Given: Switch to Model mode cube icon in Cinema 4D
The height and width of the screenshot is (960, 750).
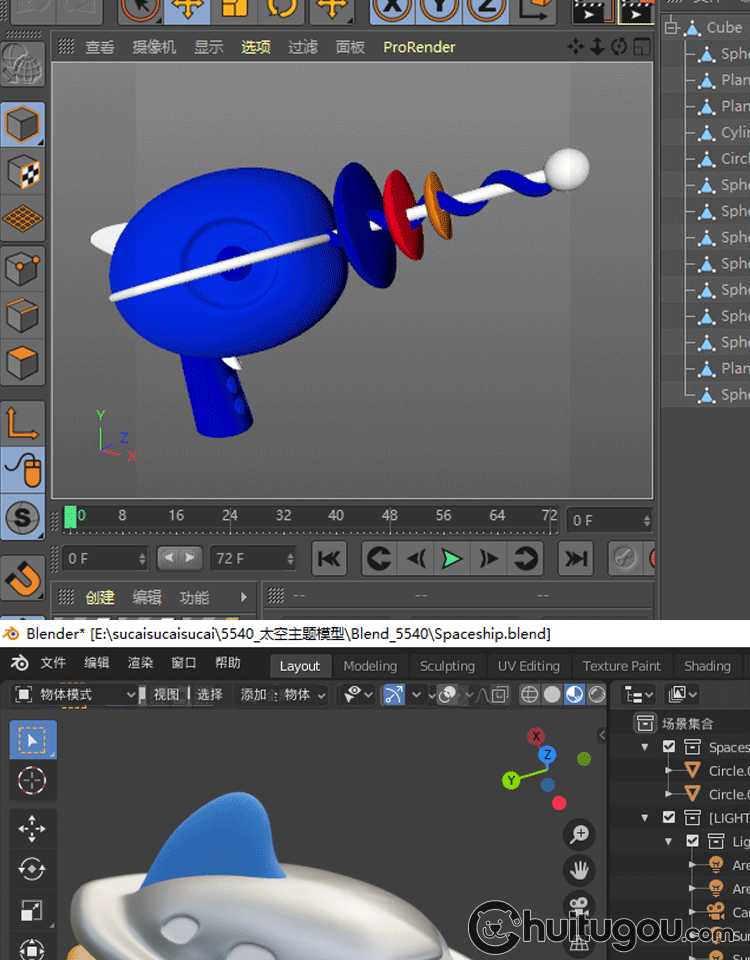Looking at the screenshot, I should pos(23,125).
